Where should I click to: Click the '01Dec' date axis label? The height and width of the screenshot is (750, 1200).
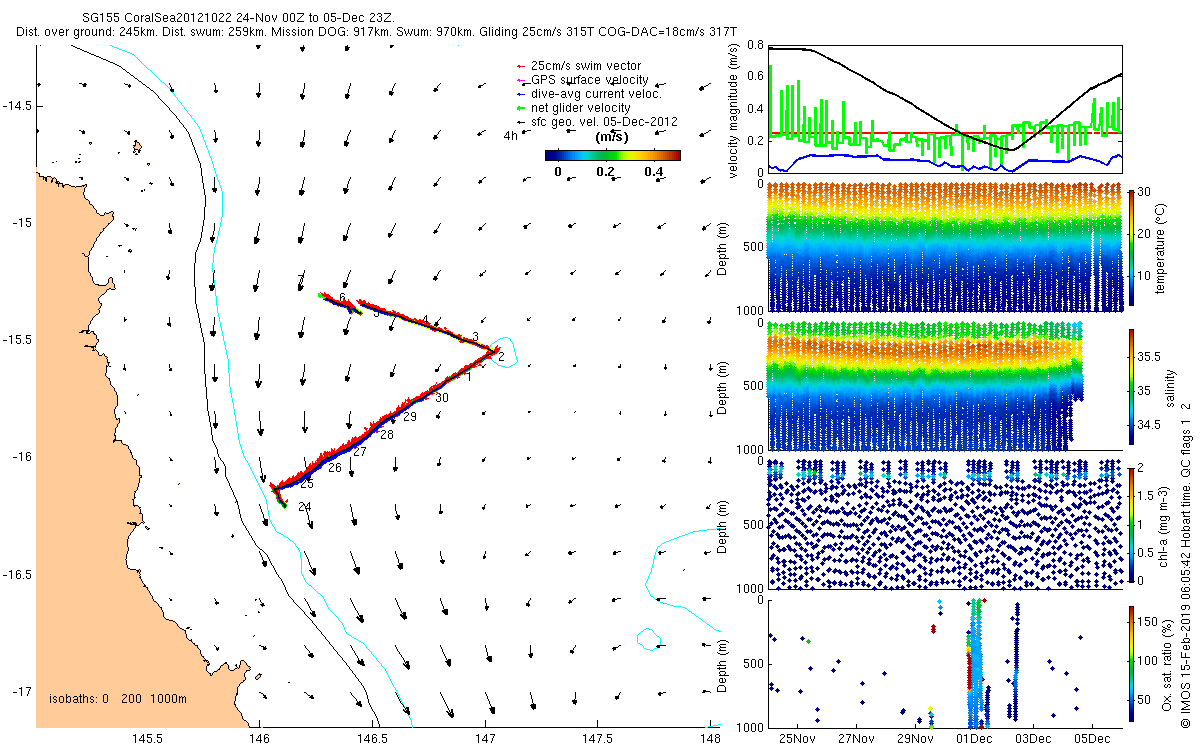pos(975,739)
